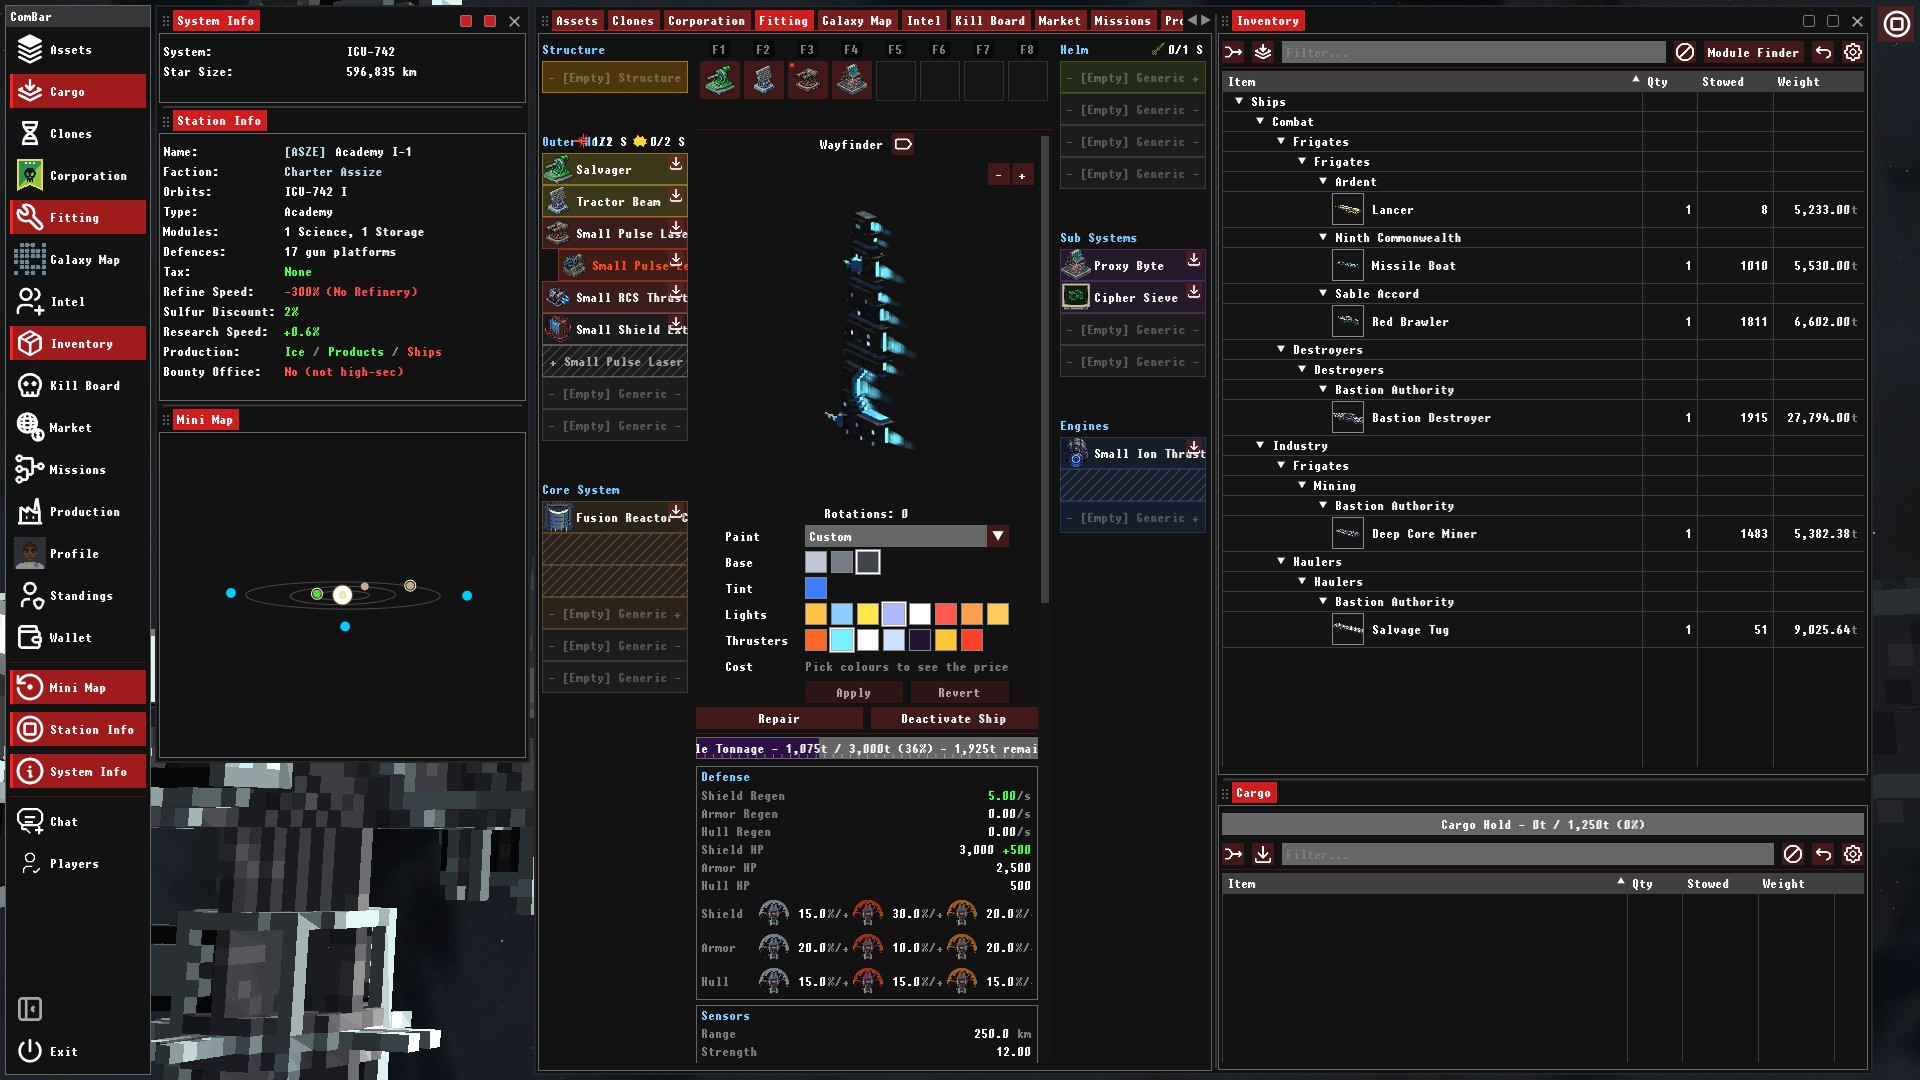Collapse the Industry tree node
Viewport: 1920px width, 1080px height.
coord(1260,445)
